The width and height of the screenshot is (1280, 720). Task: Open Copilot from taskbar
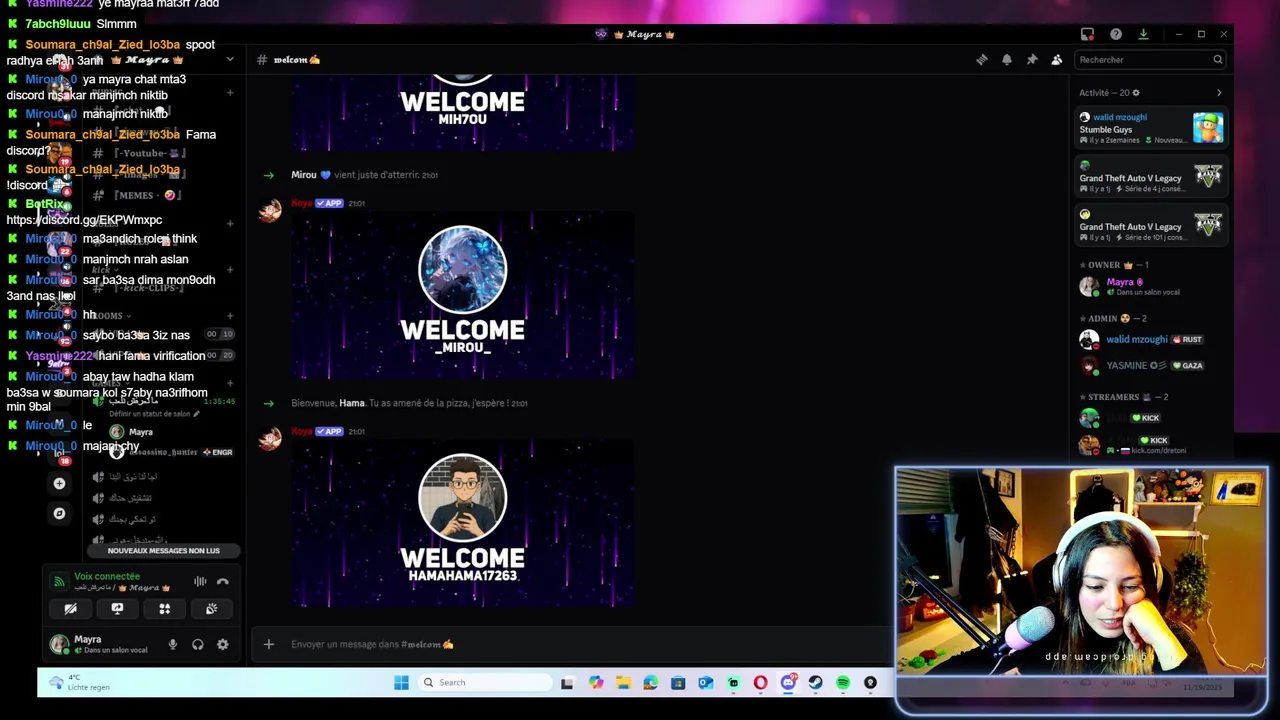[x=596, y=683]
